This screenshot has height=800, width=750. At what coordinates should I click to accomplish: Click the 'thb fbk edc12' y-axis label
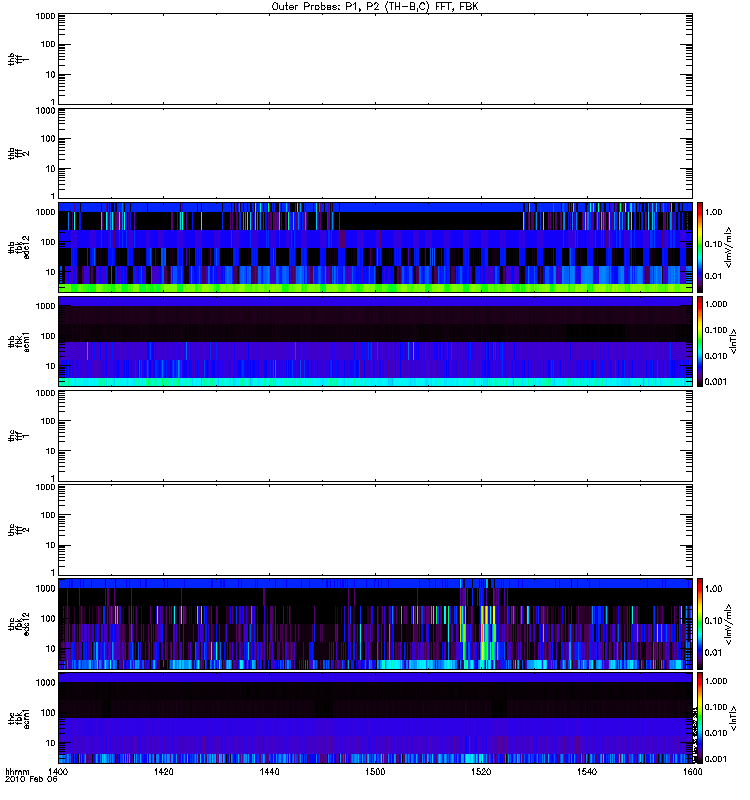[19, 247]
